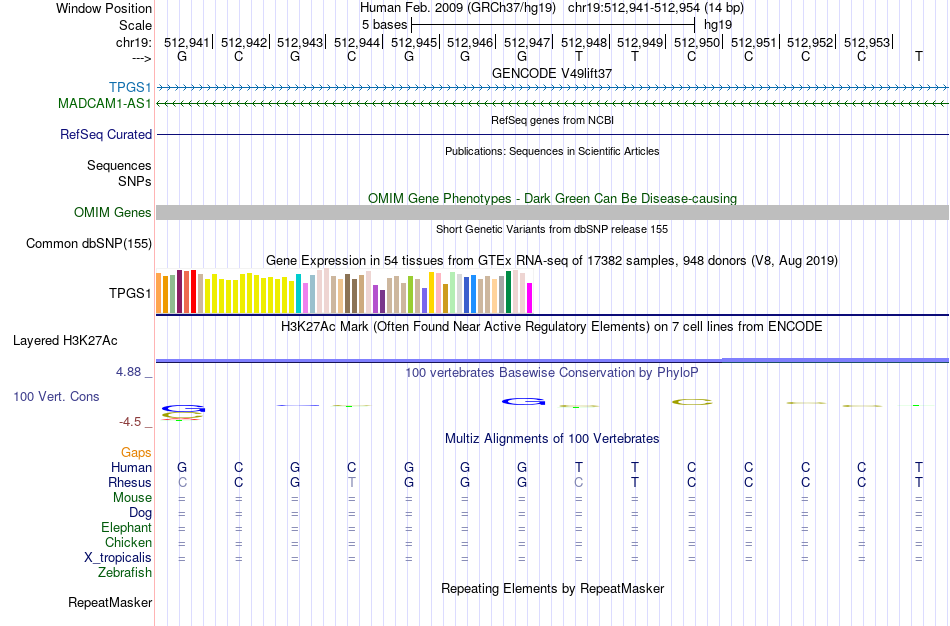This screenshot has height=626, width=950.
Task: Click the MADCAM1-AS1 green arrowed transcript line
Action: tap(552, 104)
